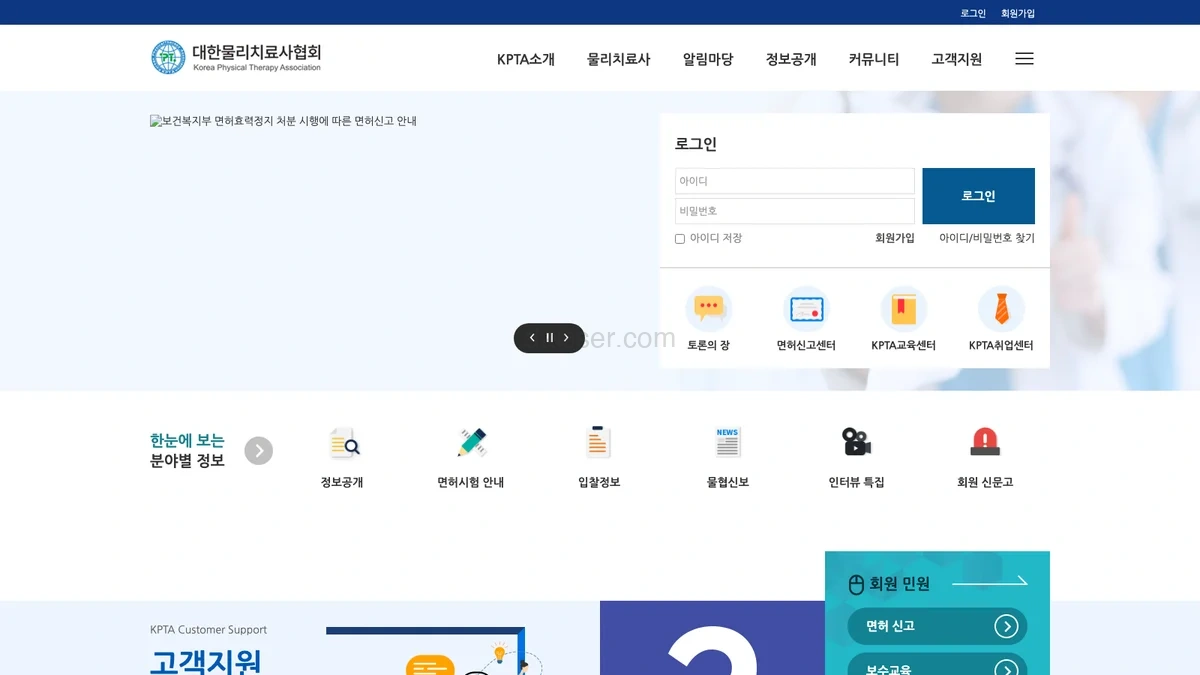Focus the 비밀번호 input field
The width and height of the screenshot is (1200, 675).
click(795, 211)
